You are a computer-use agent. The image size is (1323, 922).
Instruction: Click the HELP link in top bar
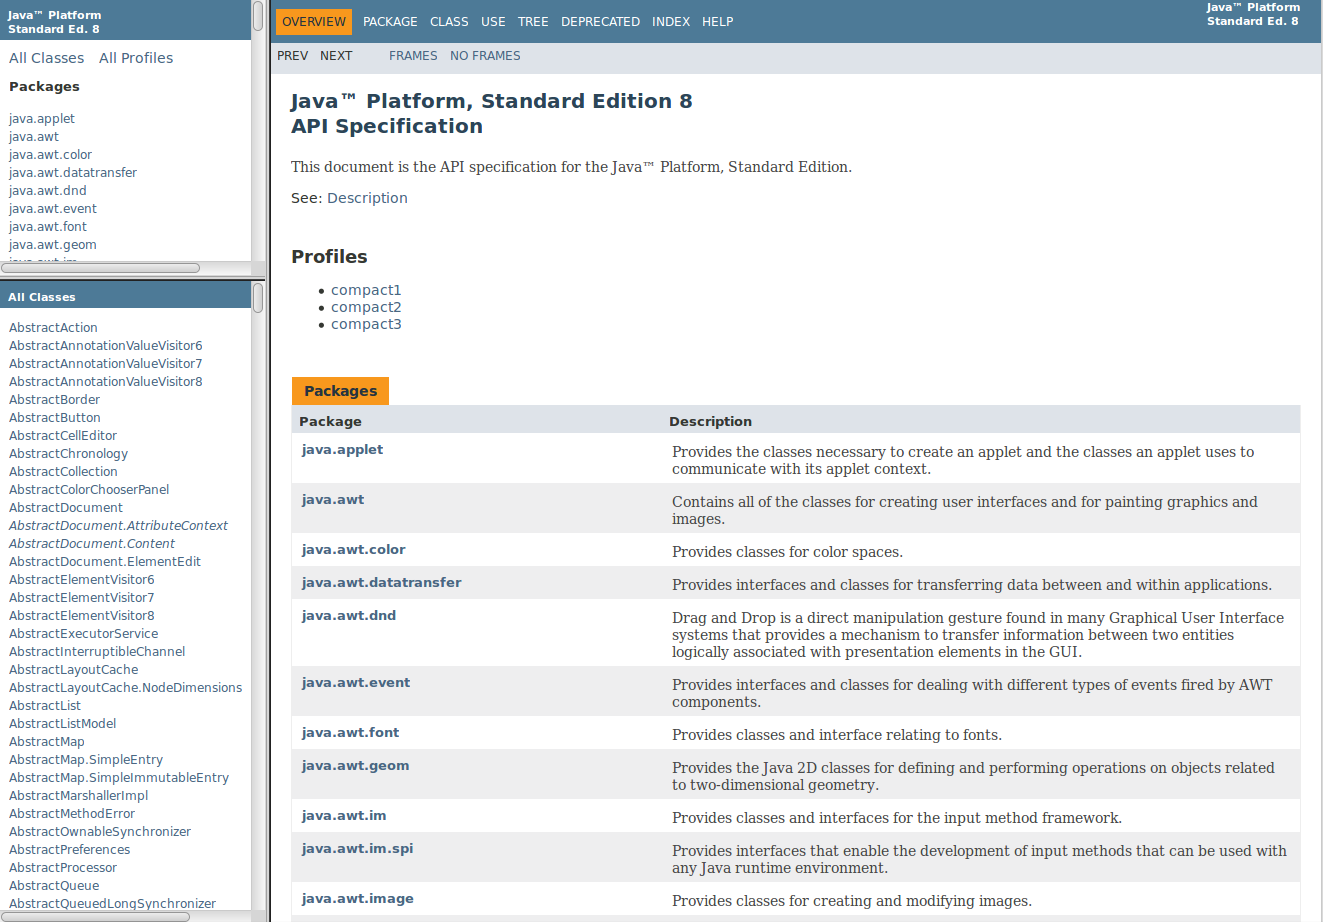717,22
